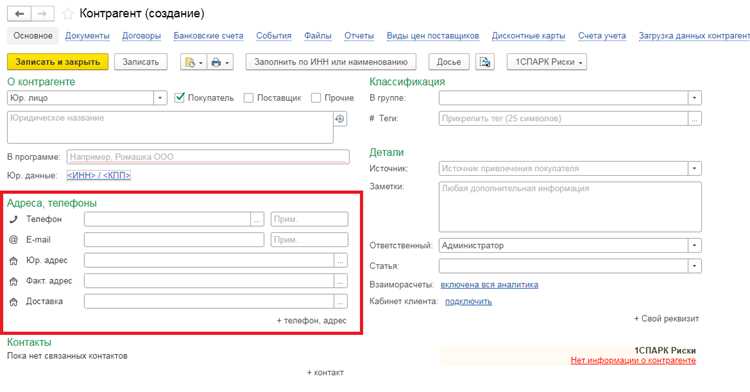This screenshot has height=392, width=750.
Task: Open the Доставка address ellipsis button
Action: coord(340,302)
